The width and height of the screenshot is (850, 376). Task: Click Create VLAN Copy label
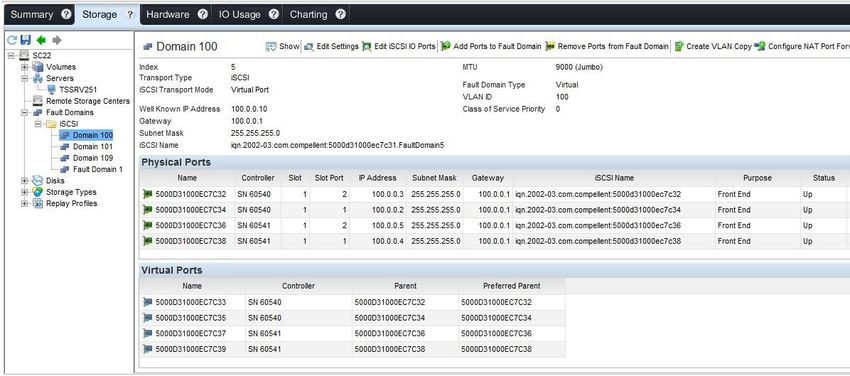tap(719, 47)
